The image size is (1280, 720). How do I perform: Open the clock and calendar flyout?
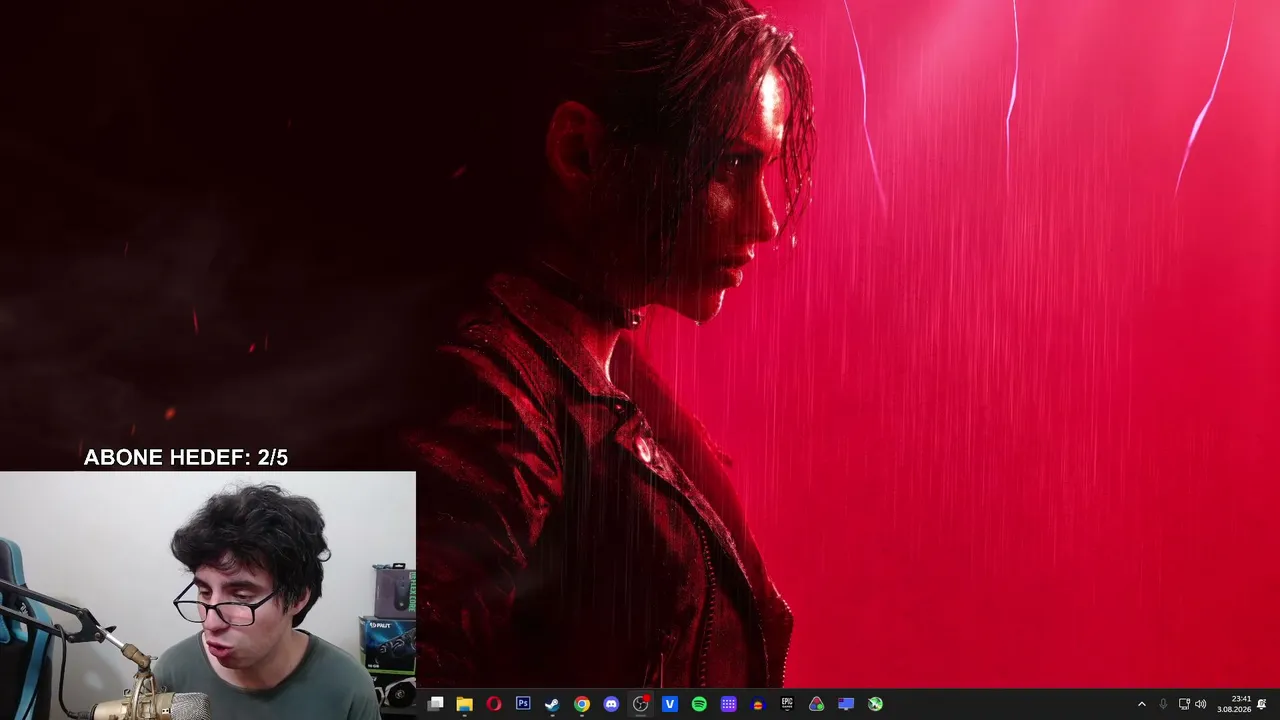pyautogui.click(x=1234, y=704)
